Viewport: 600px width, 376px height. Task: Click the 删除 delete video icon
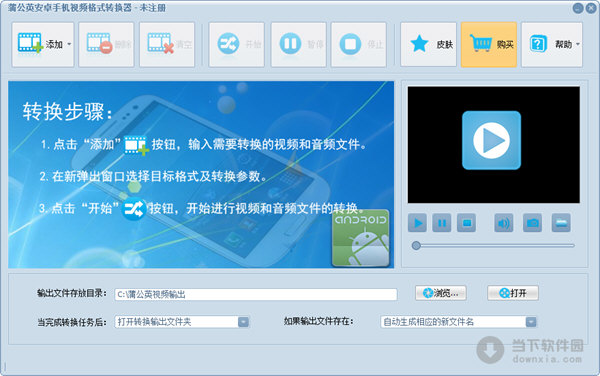(x=99, y=43)
